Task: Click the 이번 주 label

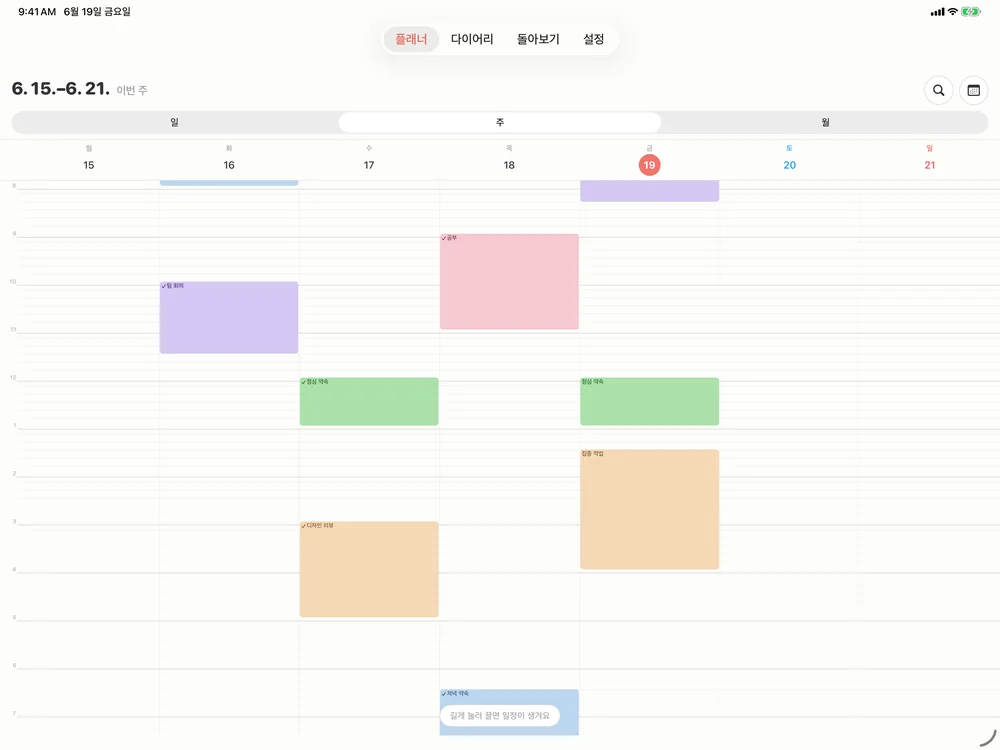Action: click(x=132, y=91)
